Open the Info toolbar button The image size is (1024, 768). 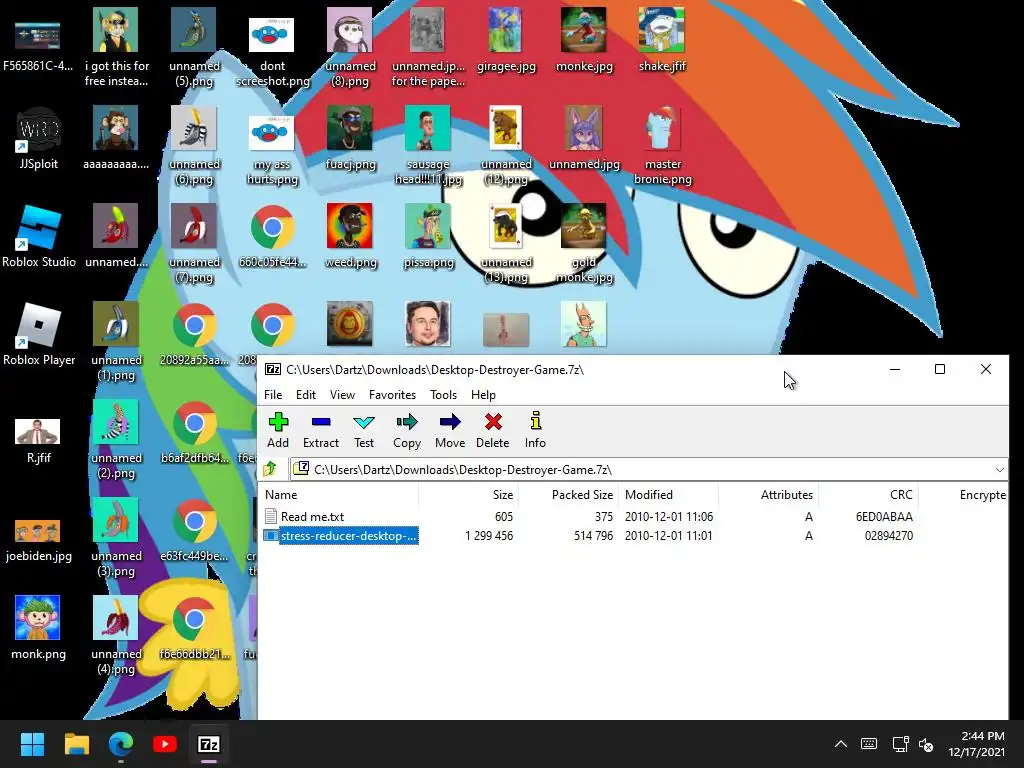click(536, 430)
